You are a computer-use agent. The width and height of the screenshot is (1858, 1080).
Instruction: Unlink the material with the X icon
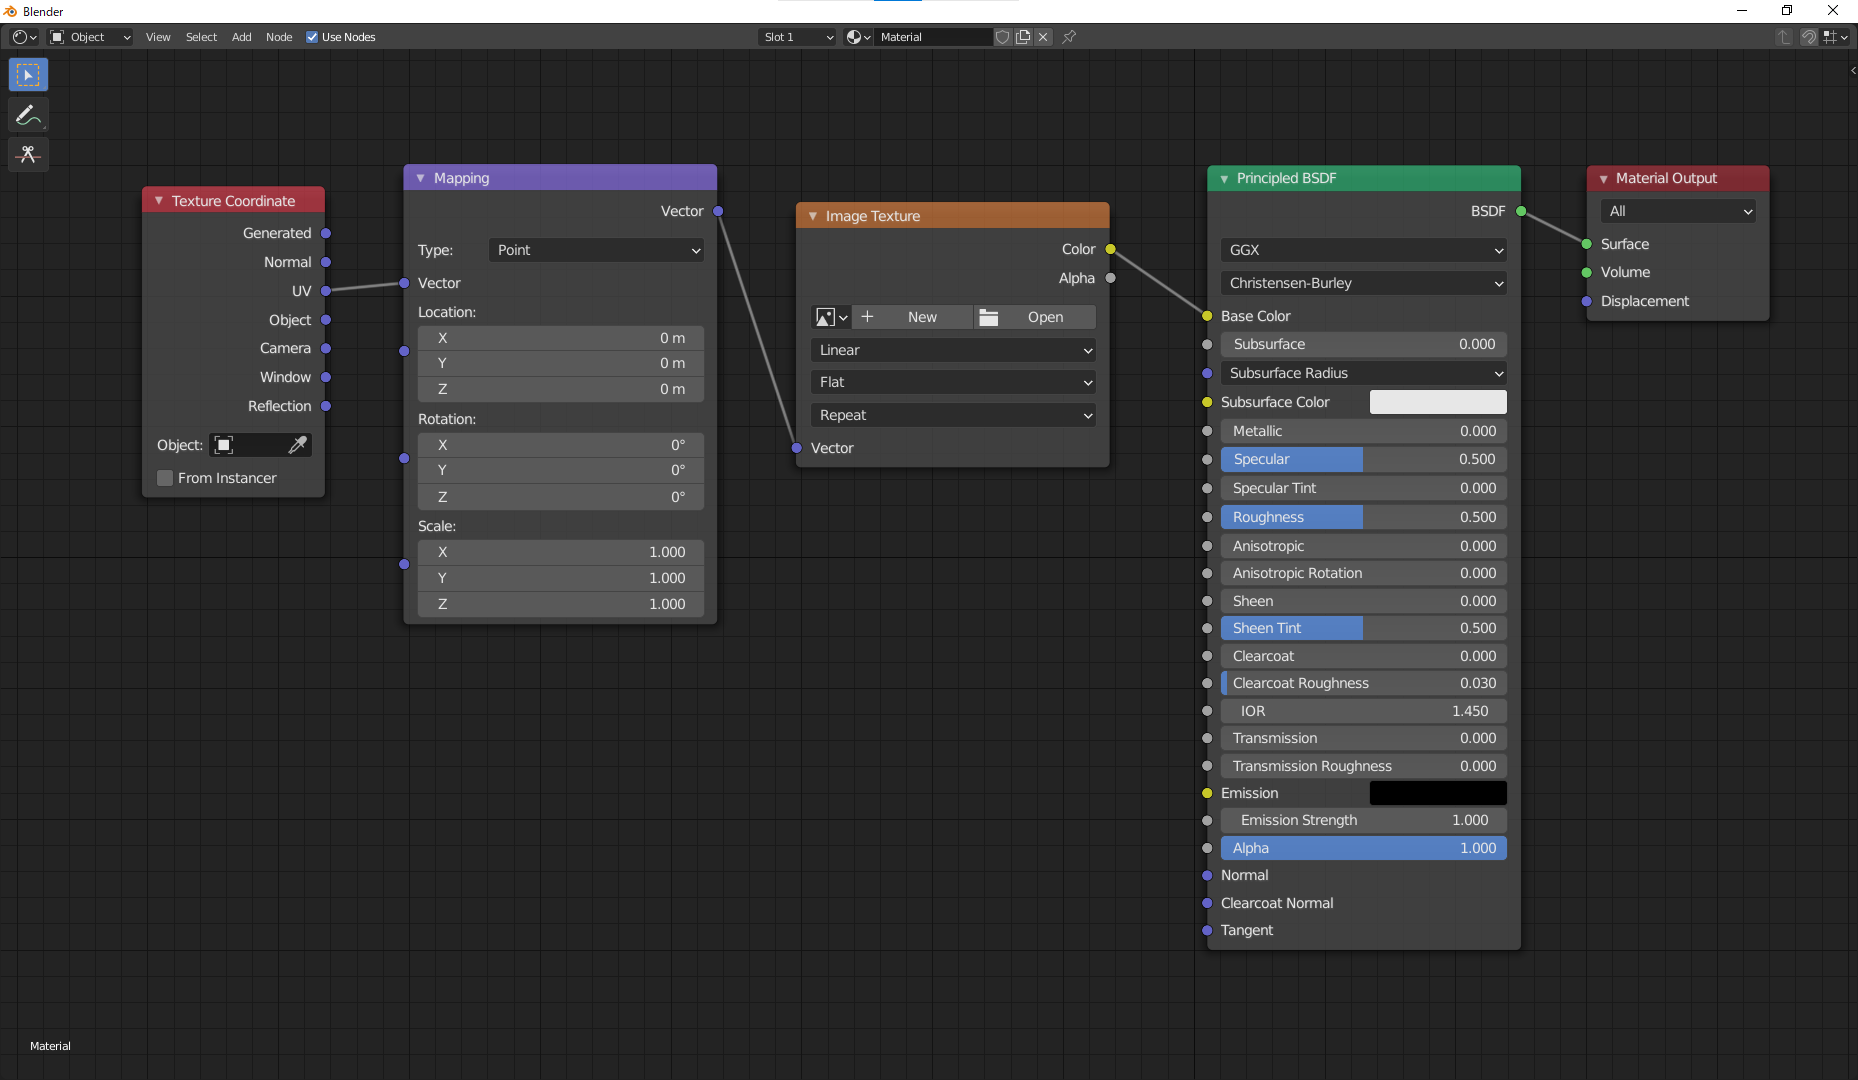pos(1043,37)
